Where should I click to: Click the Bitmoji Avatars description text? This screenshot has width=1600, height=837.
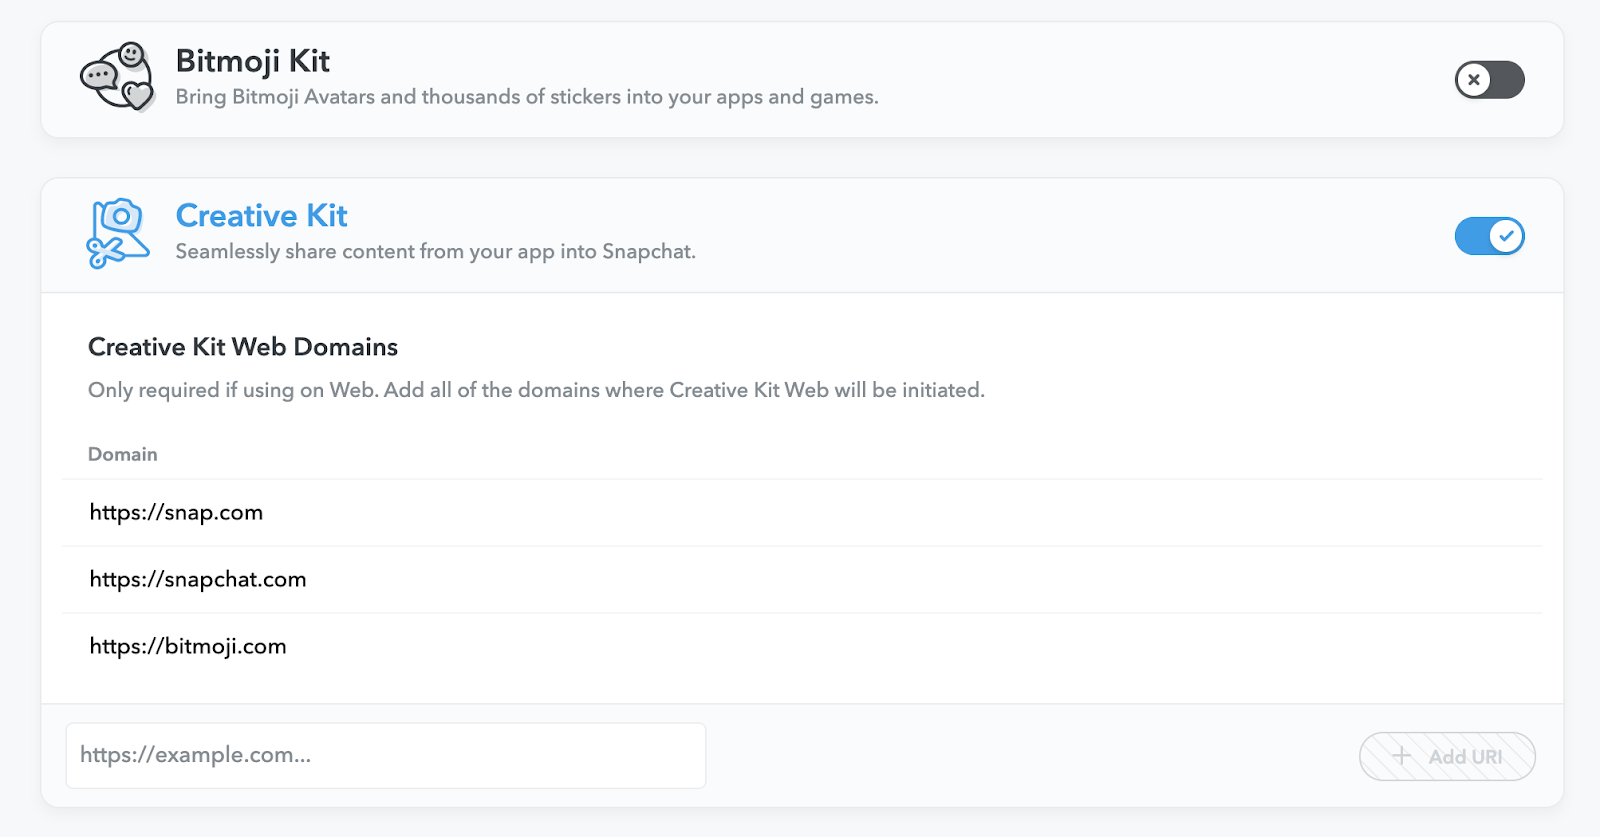click(527, 97)
